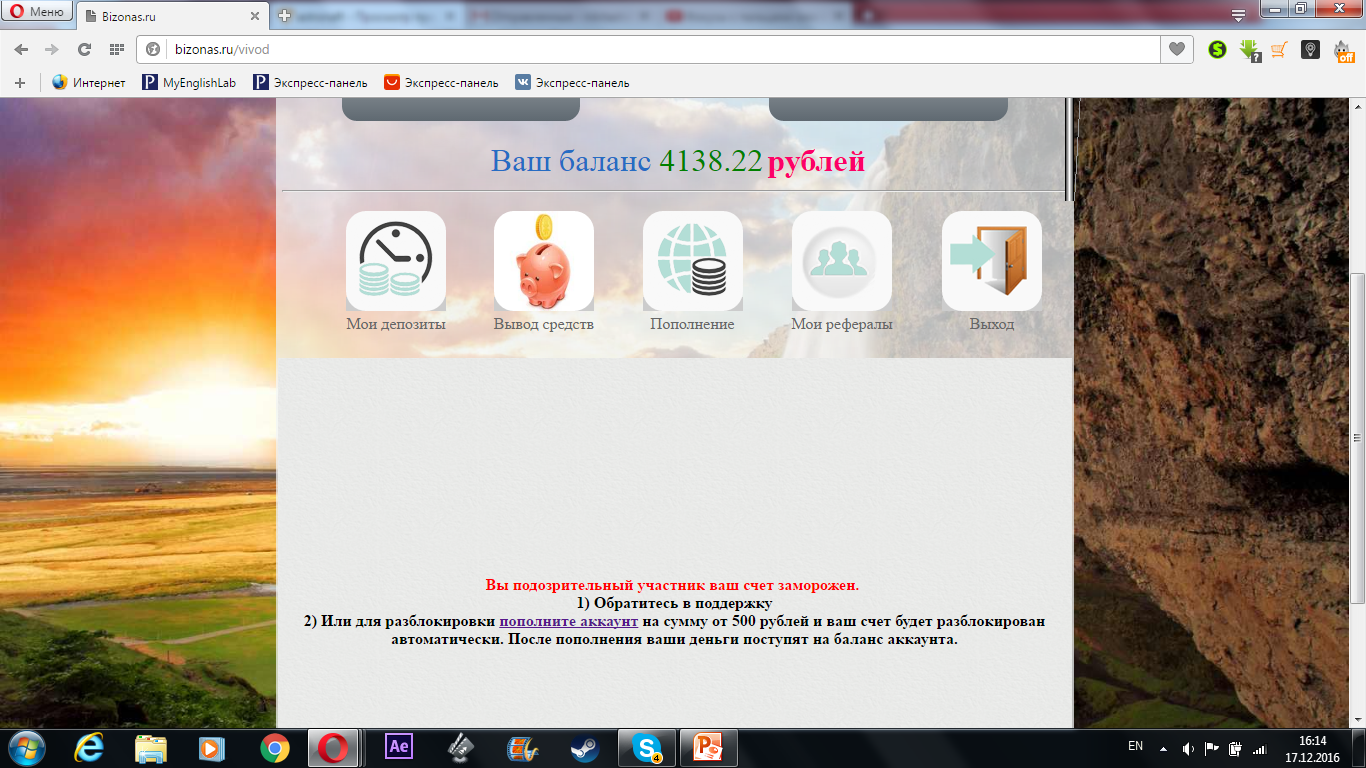
Task: Open the Opera Меню button
Action: 37,13
